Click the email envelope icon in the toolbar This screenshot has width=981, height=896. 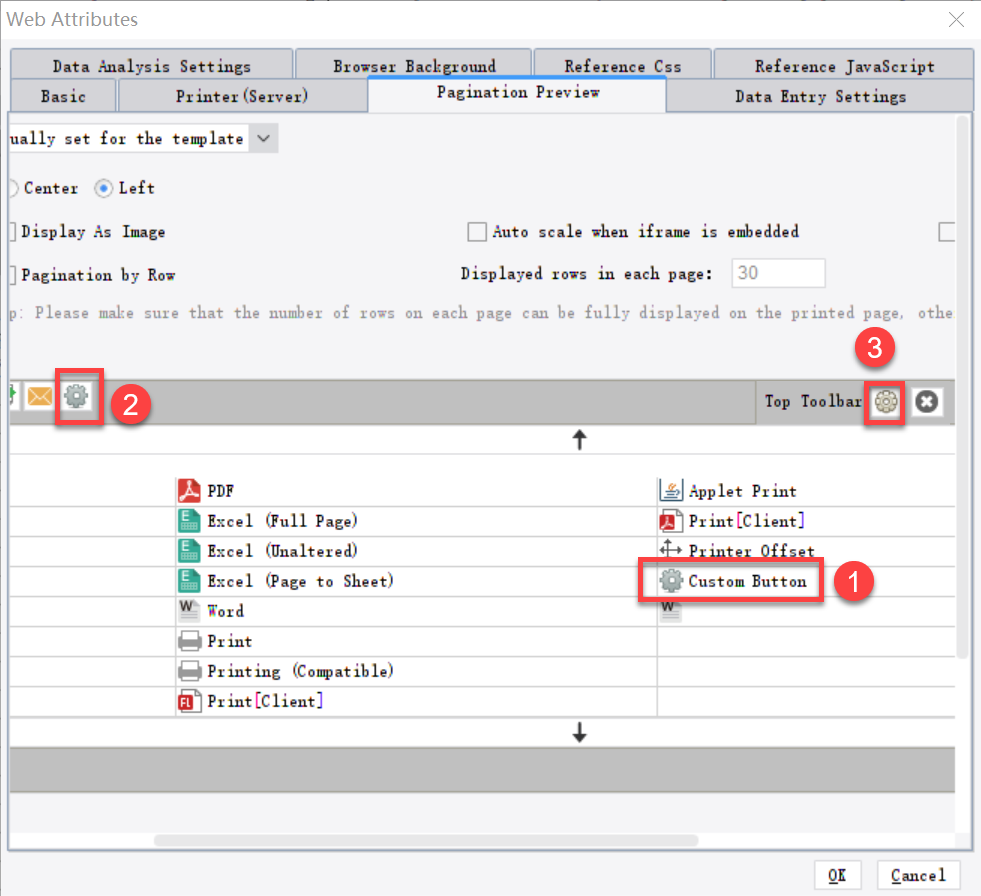point(40,395)
